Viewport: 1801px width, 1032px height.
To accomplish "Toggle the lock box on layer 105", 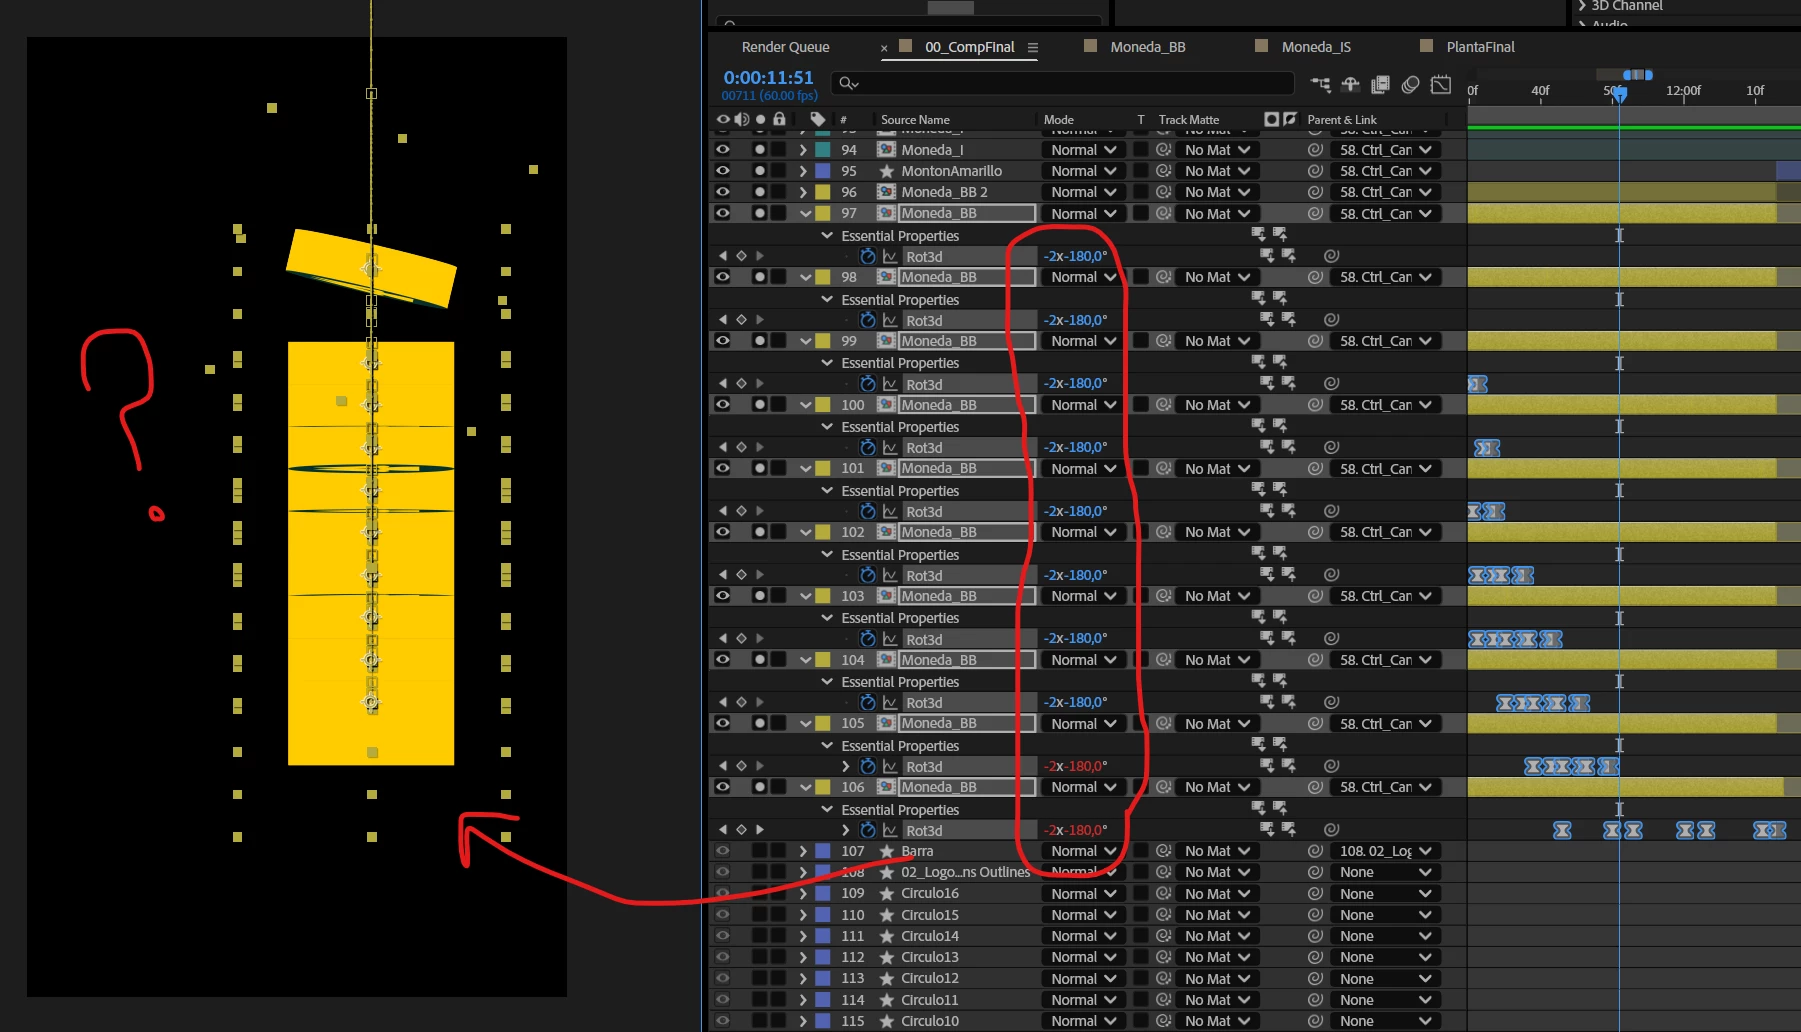I will click(x=779, y=723).
